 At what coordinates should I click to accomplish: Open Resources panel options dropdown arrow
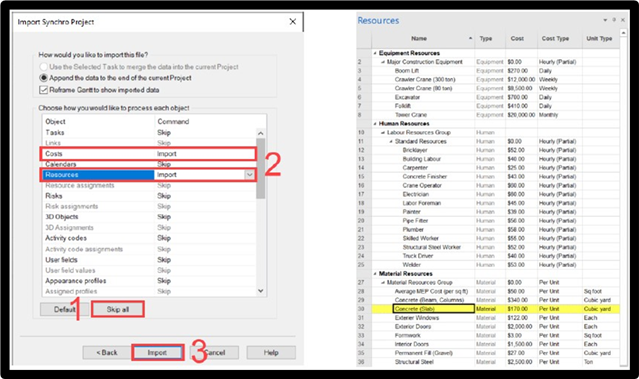pos(605,20)
